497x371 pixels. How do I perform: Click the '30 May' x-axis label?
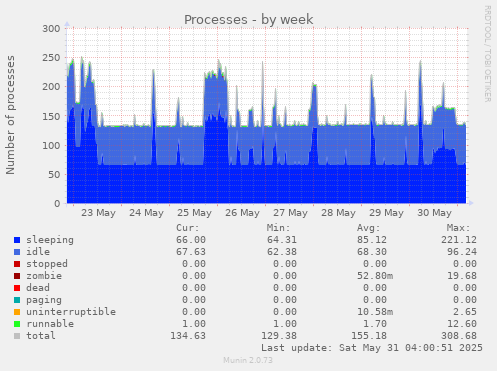434,213
